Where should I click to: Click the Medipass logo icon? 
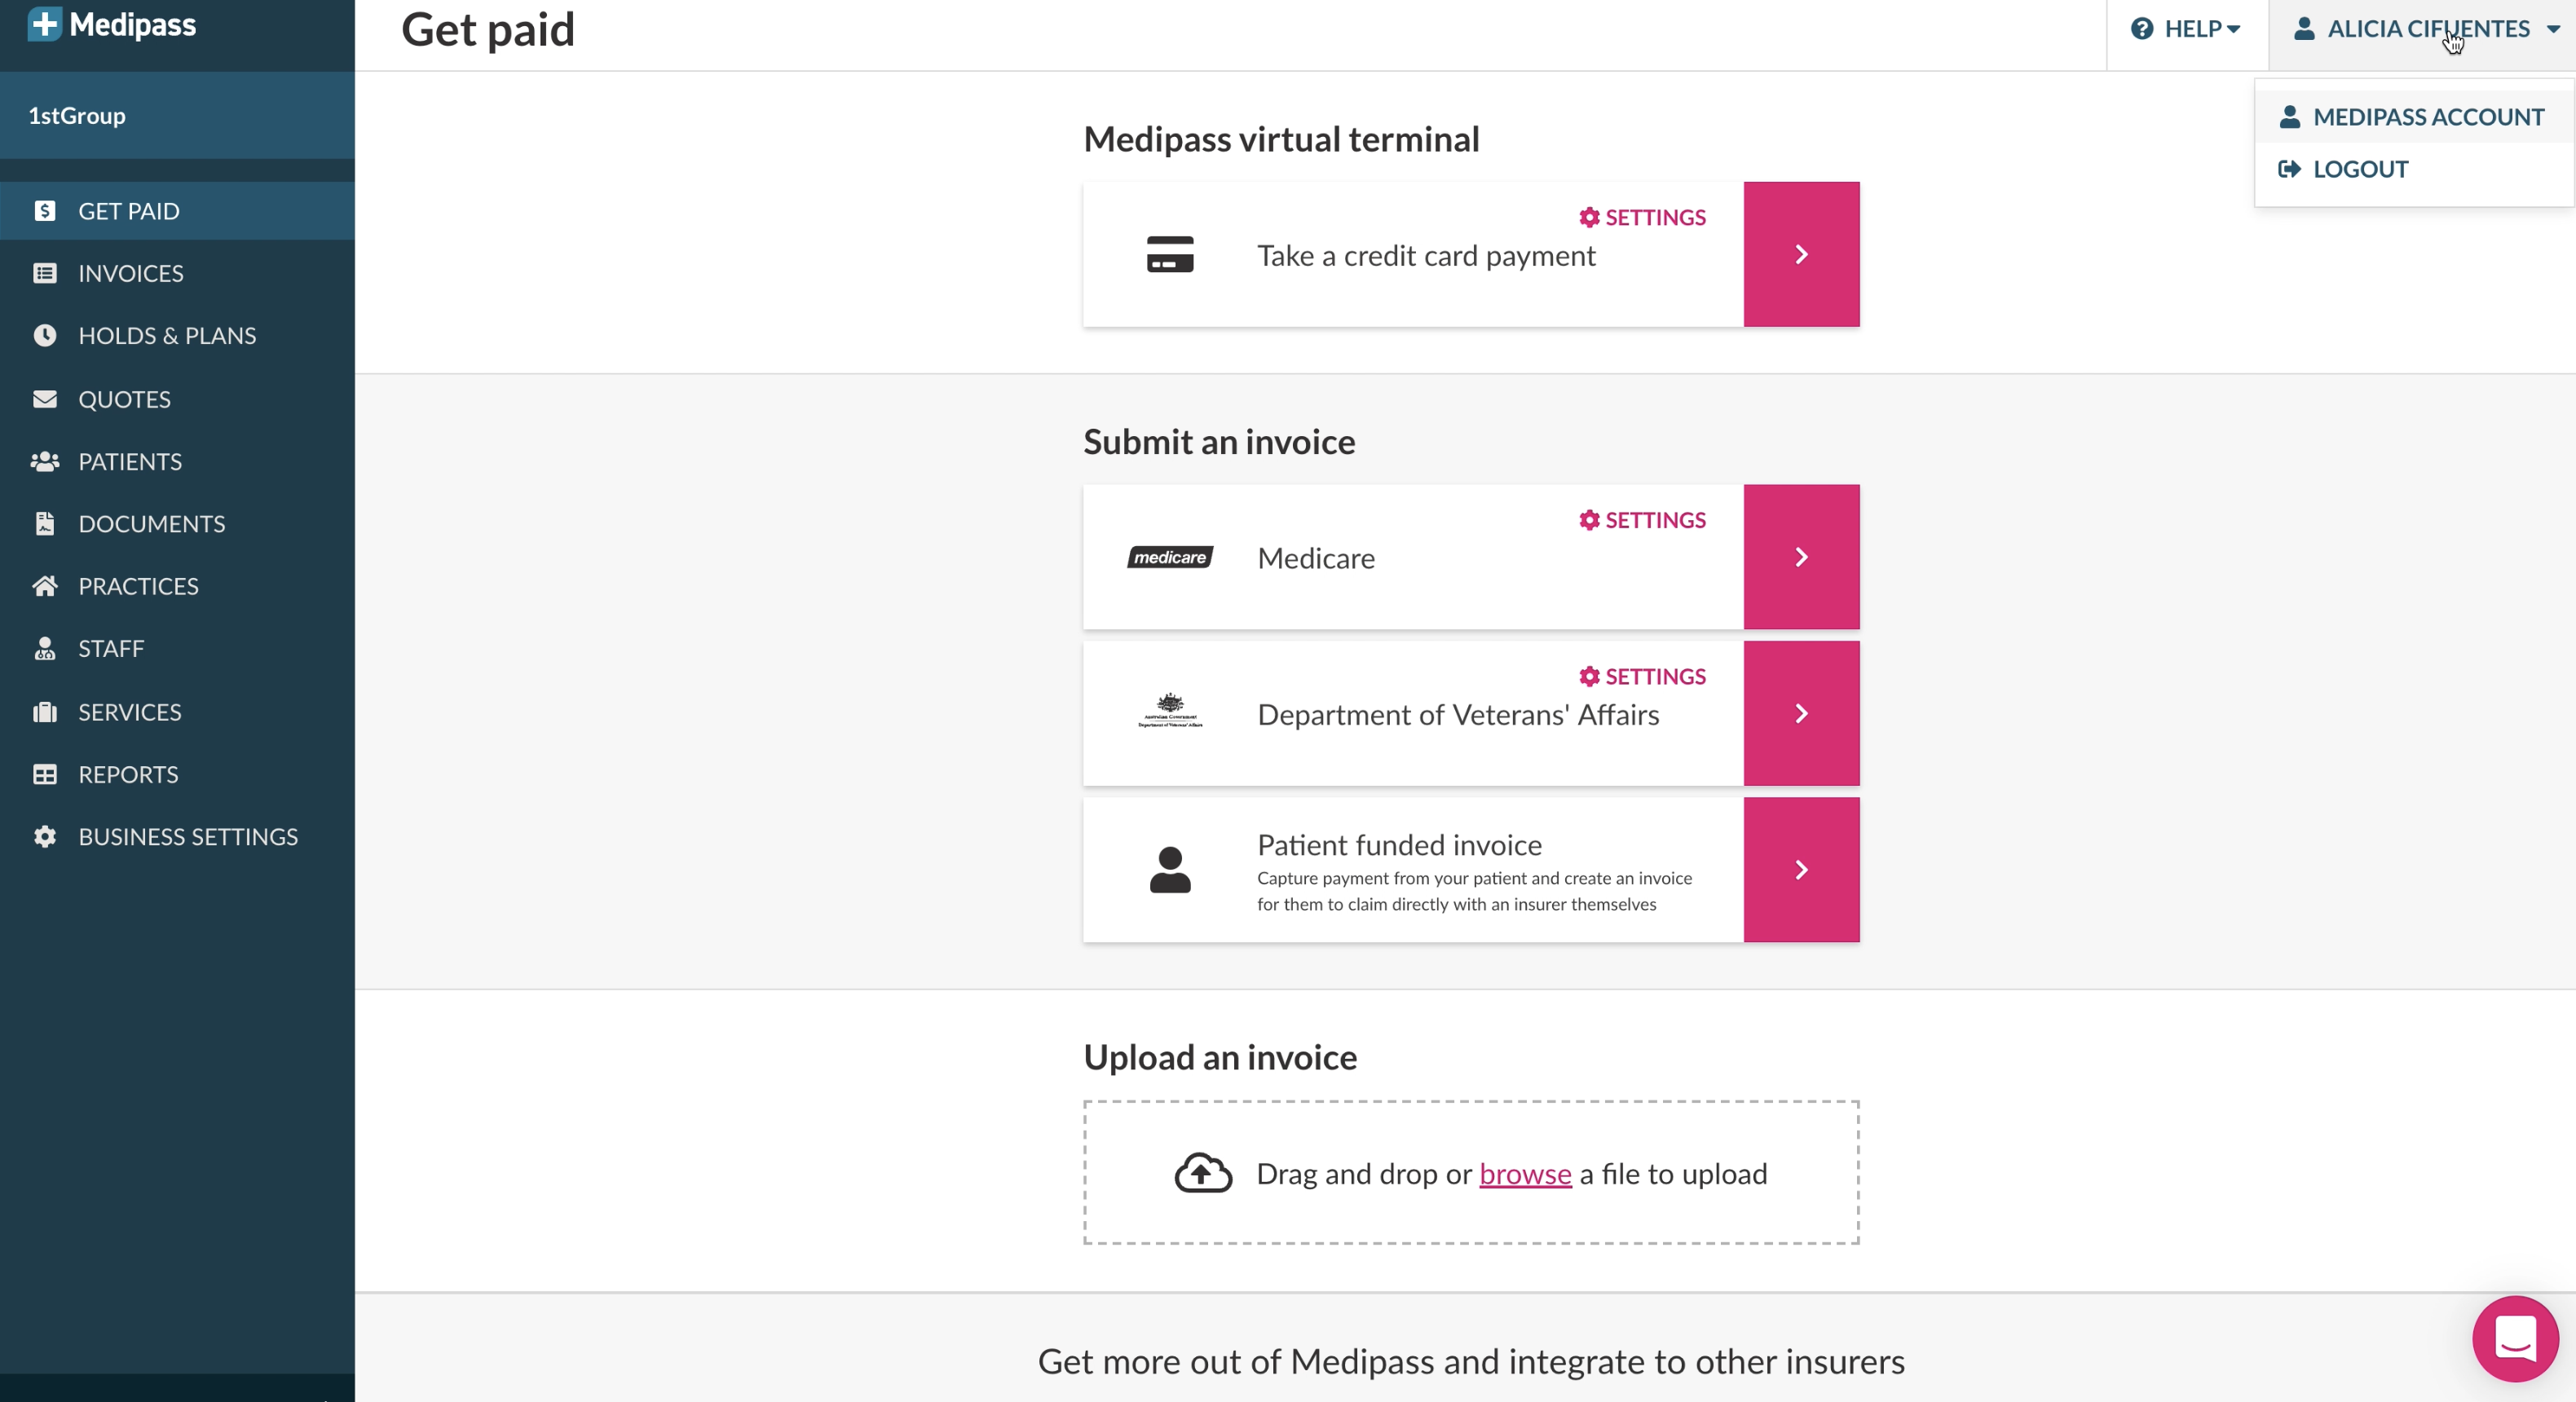45,24
